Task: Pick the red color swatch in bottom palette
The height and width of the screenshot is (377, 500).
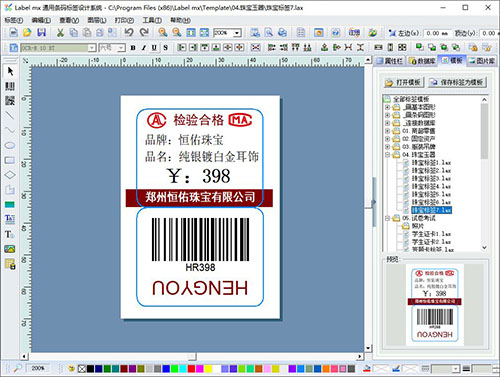Action: pyautogui.click(x=191, y=369)
